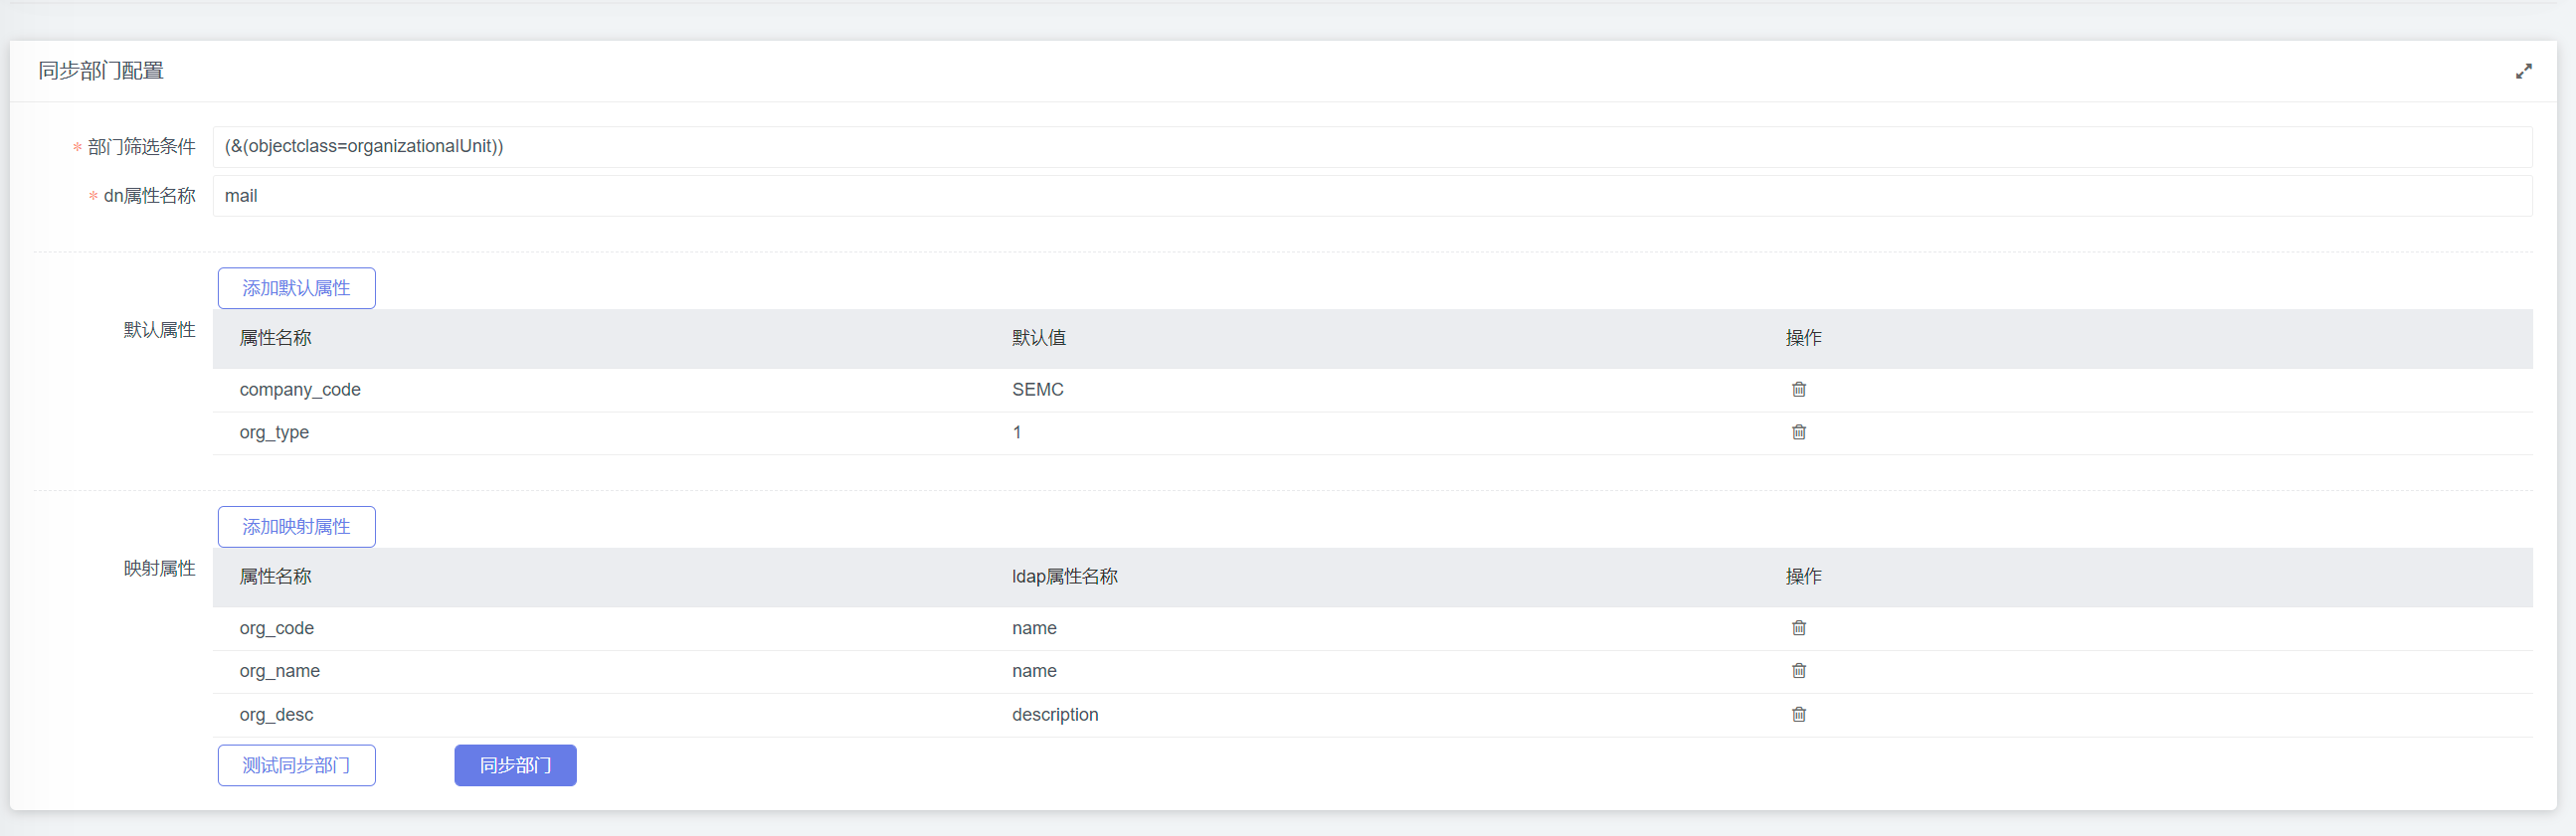Select the org_code attribute name cell
2576x836 pixels.
pos(276,629)
